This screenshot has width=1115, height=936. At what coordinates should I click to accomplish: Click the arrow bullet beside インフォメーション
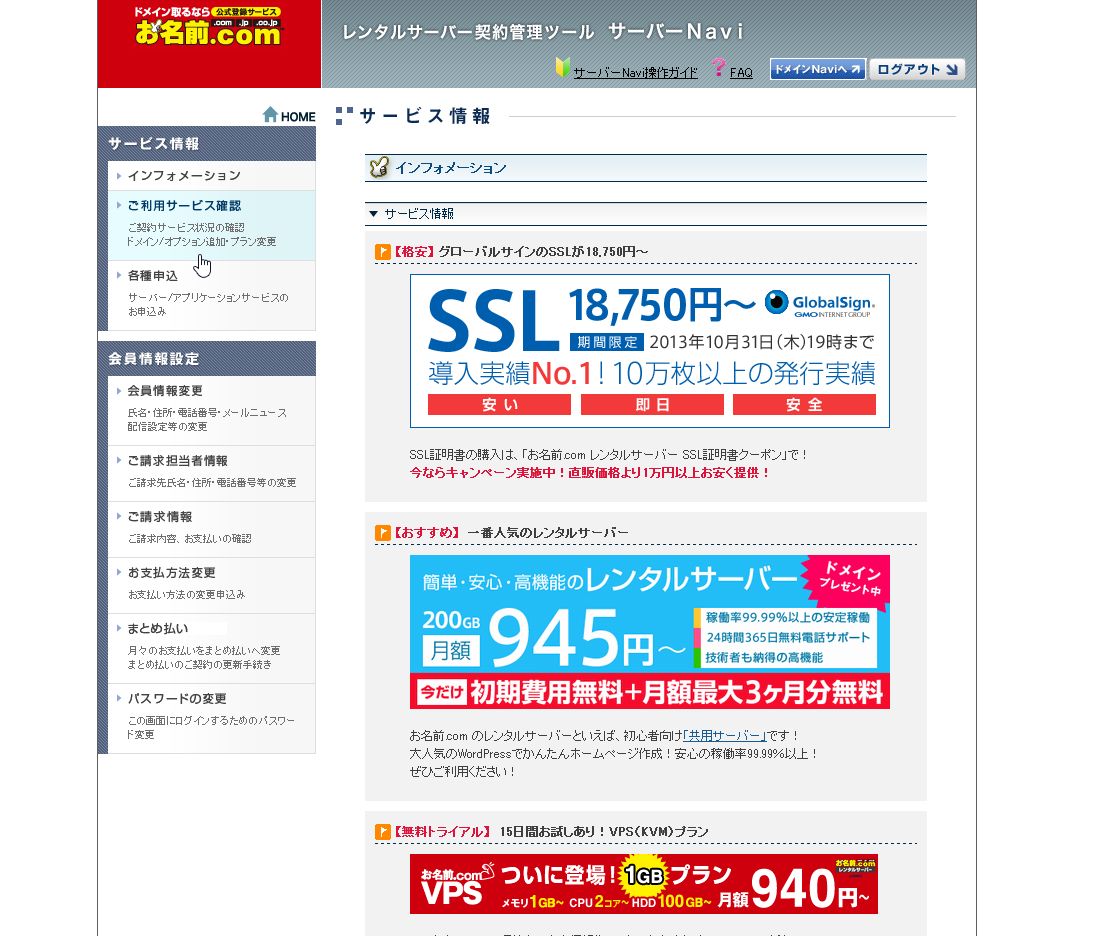click(x=119, y=175)
